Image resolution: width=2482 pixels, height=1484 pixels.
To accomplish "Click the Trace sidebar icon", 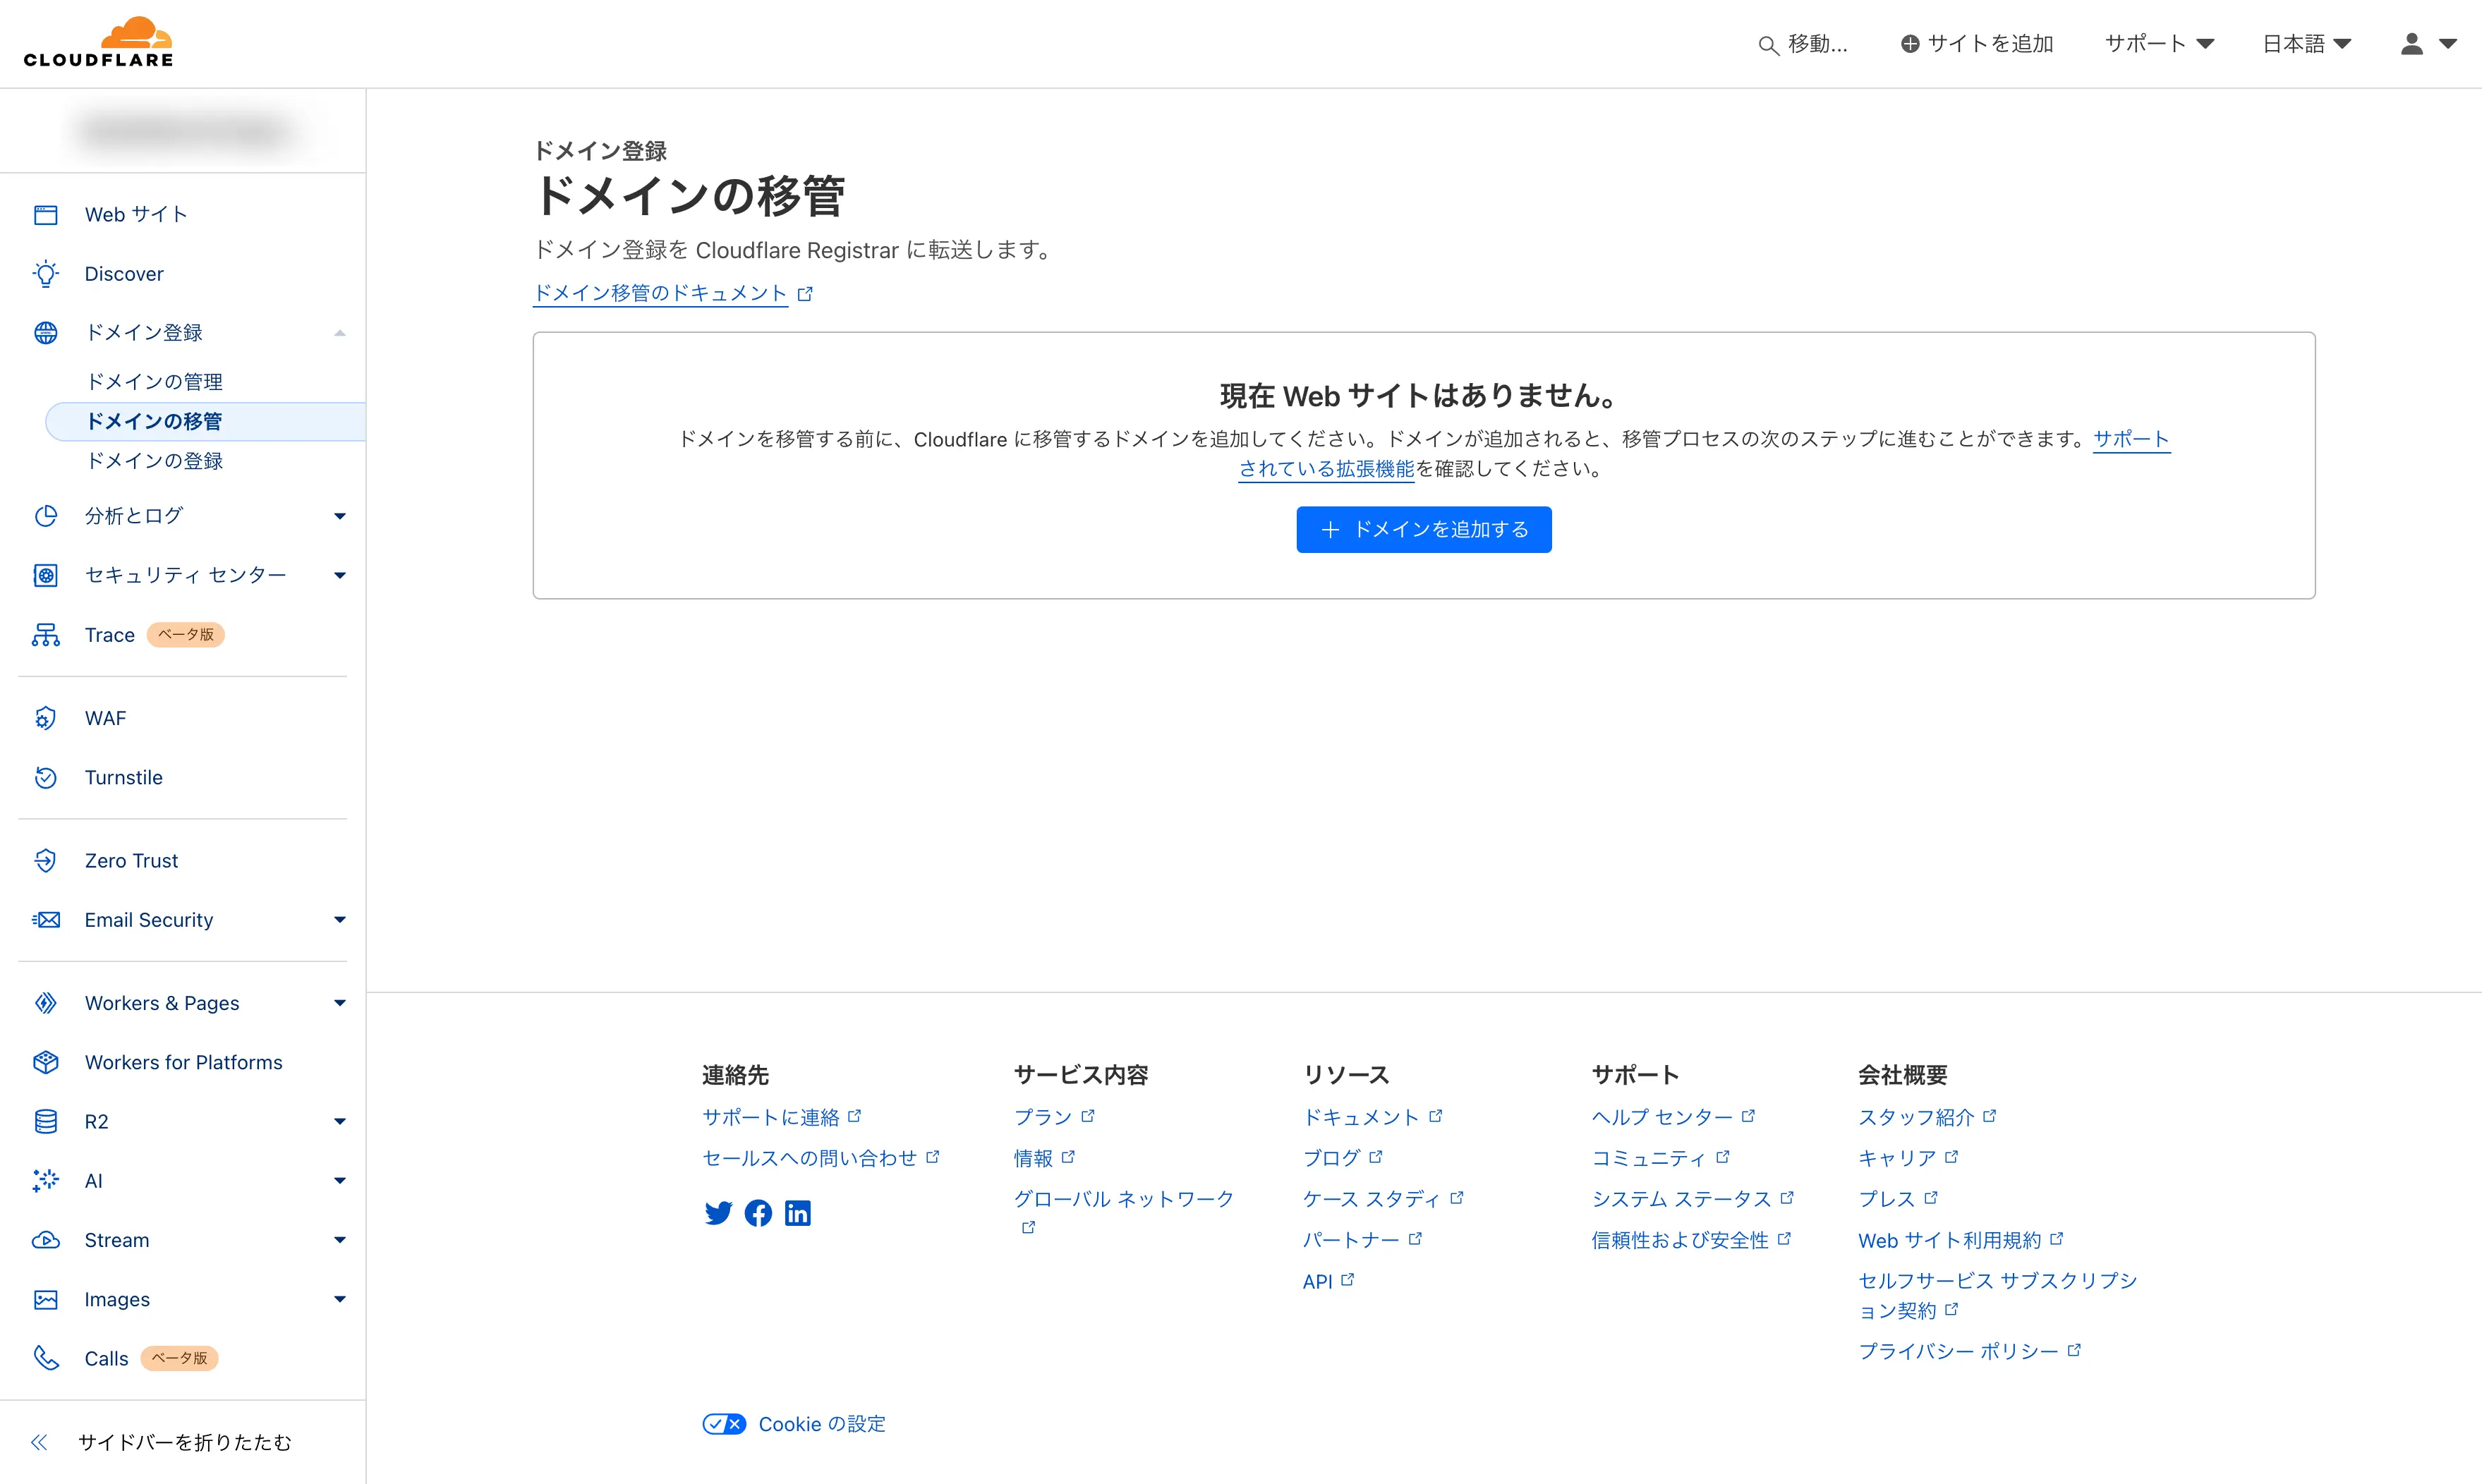I will tap(44, 634).
